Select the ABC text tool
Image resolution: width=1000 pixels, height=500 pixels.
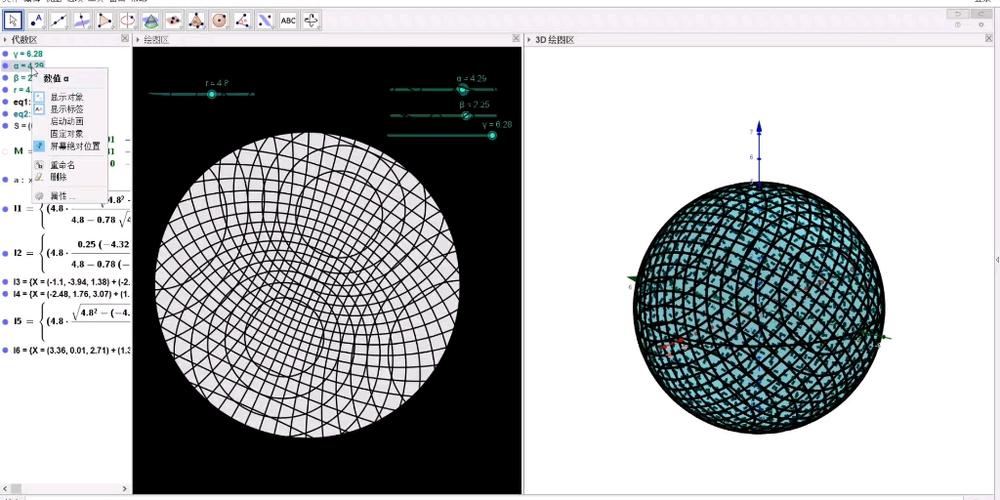coord(288,20)
